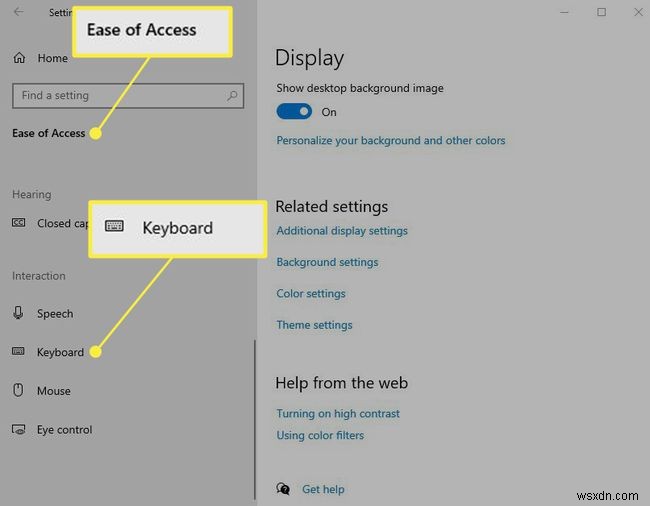
Task: Minimize the Settings window
Action: click(564, 12)
